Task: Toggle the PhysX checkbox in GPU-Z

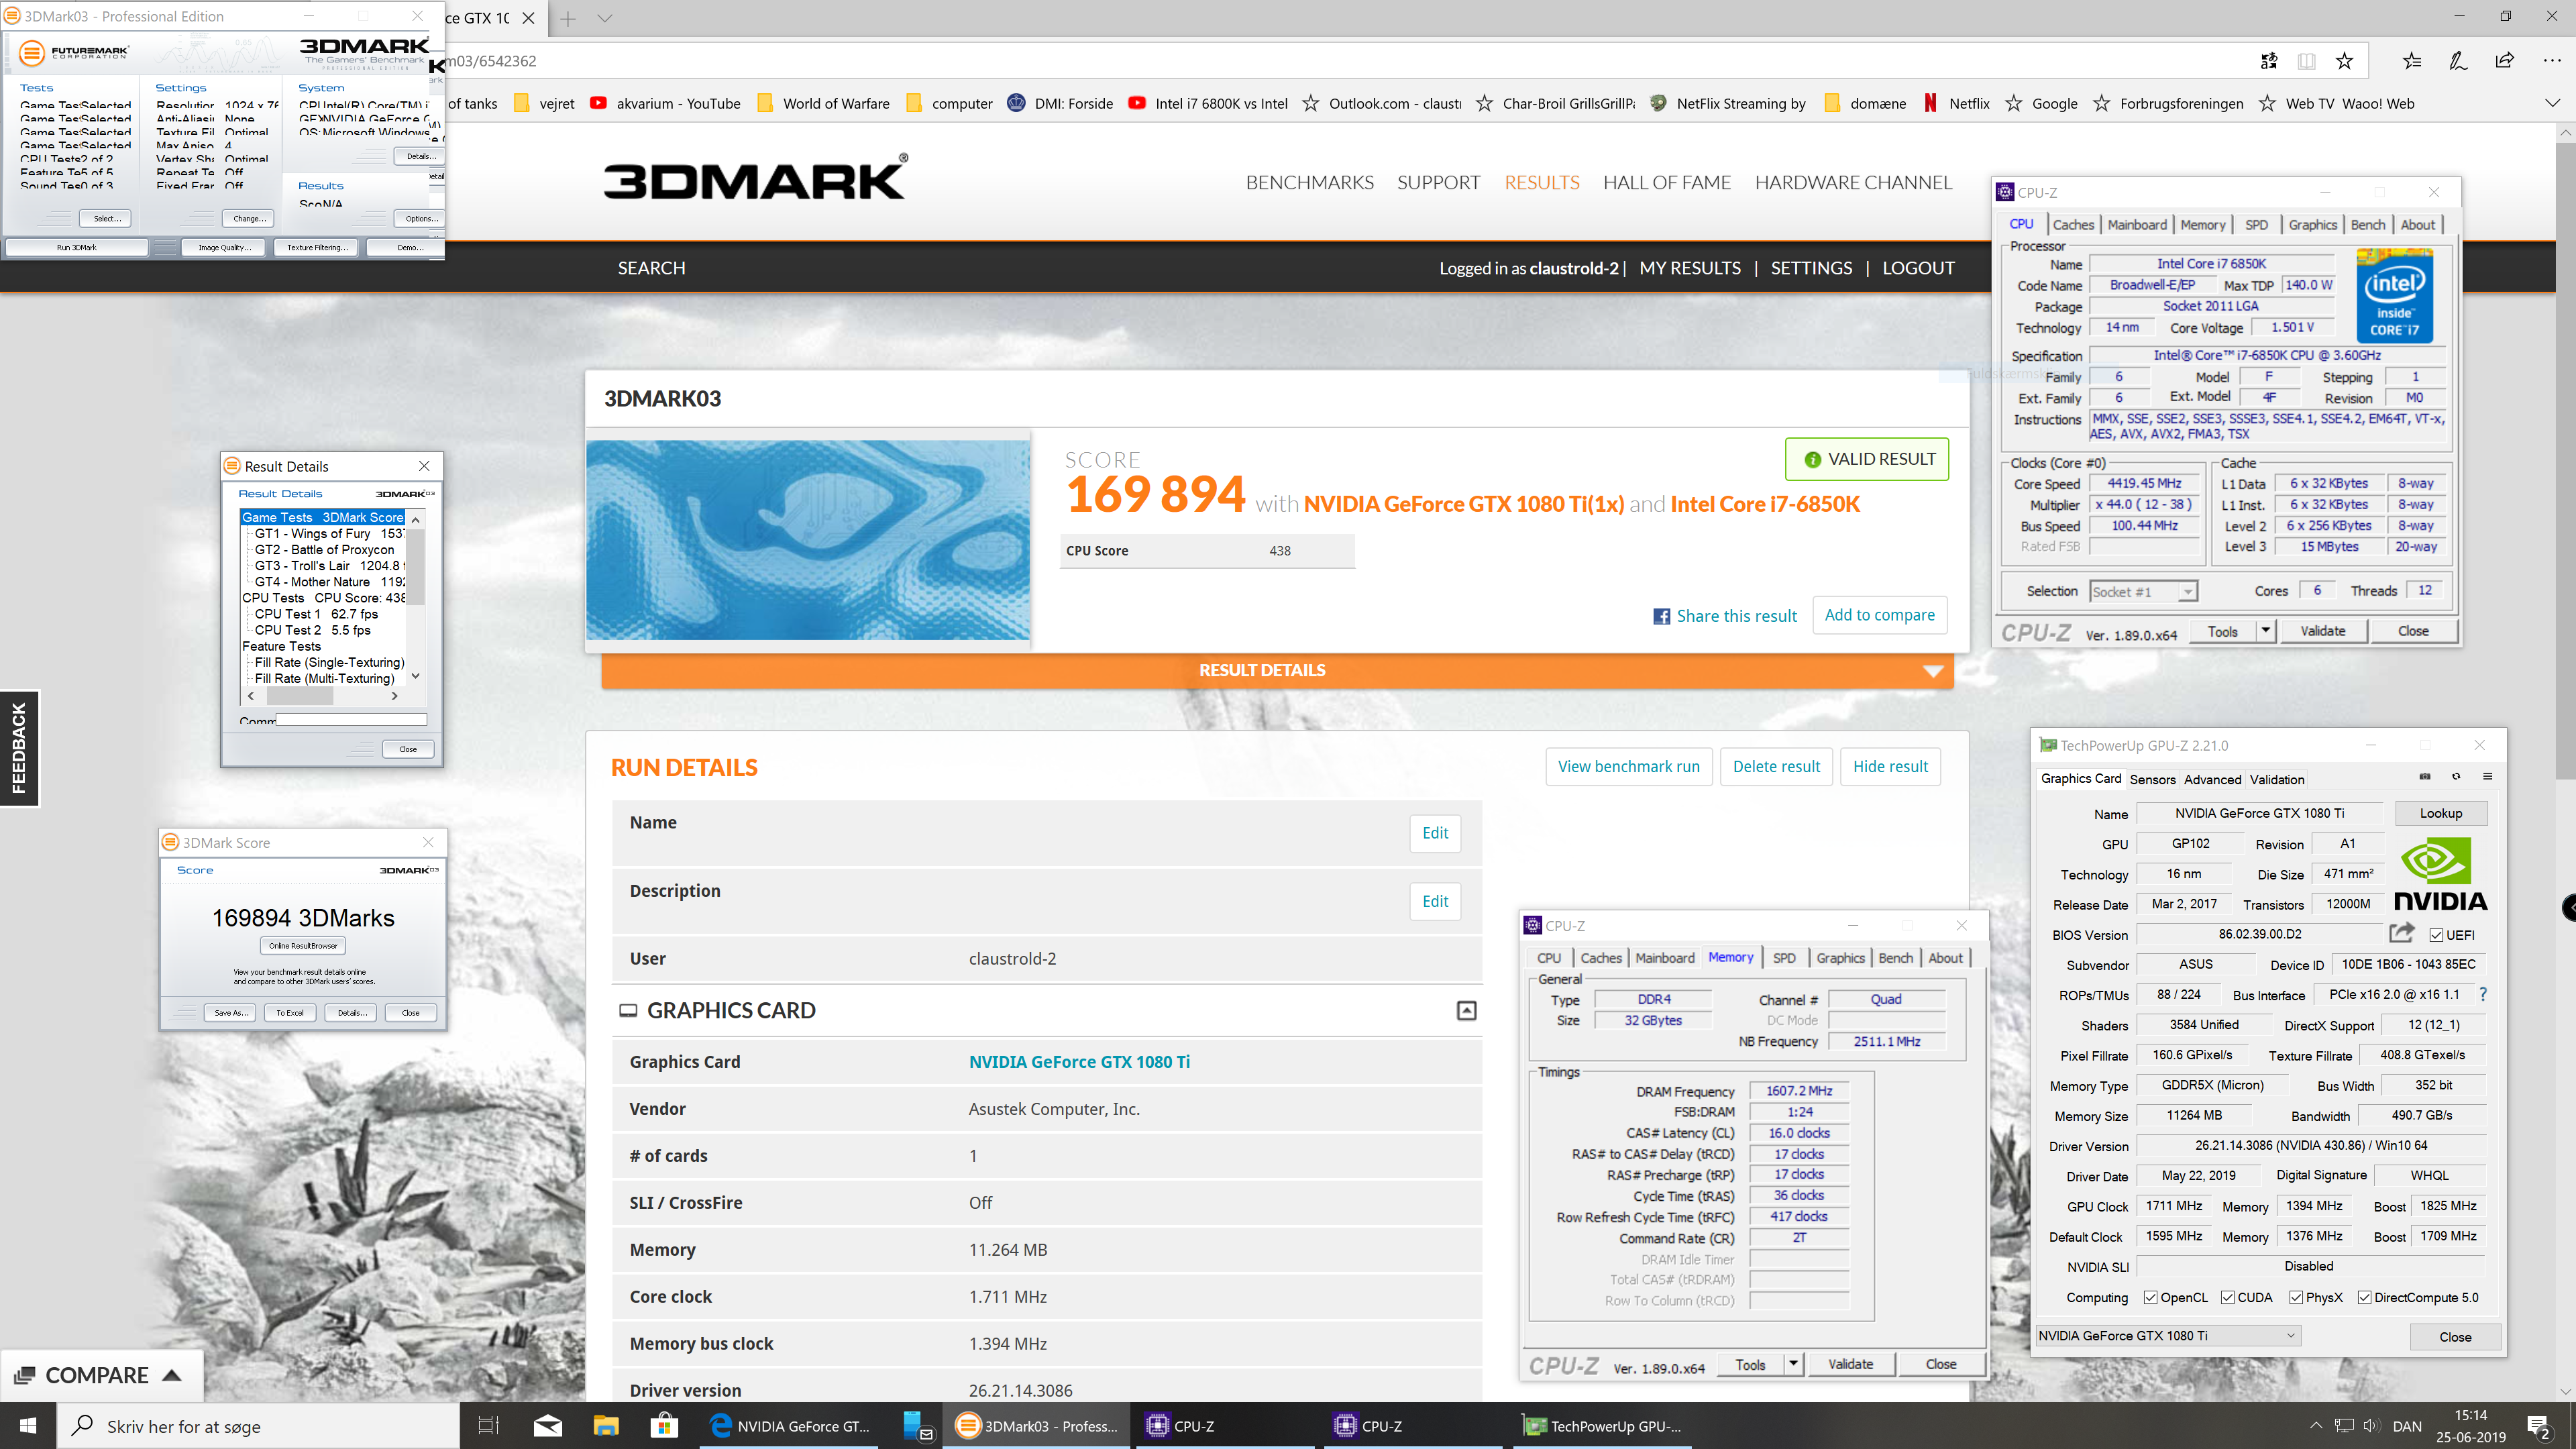Action: click(2296, 1297)
